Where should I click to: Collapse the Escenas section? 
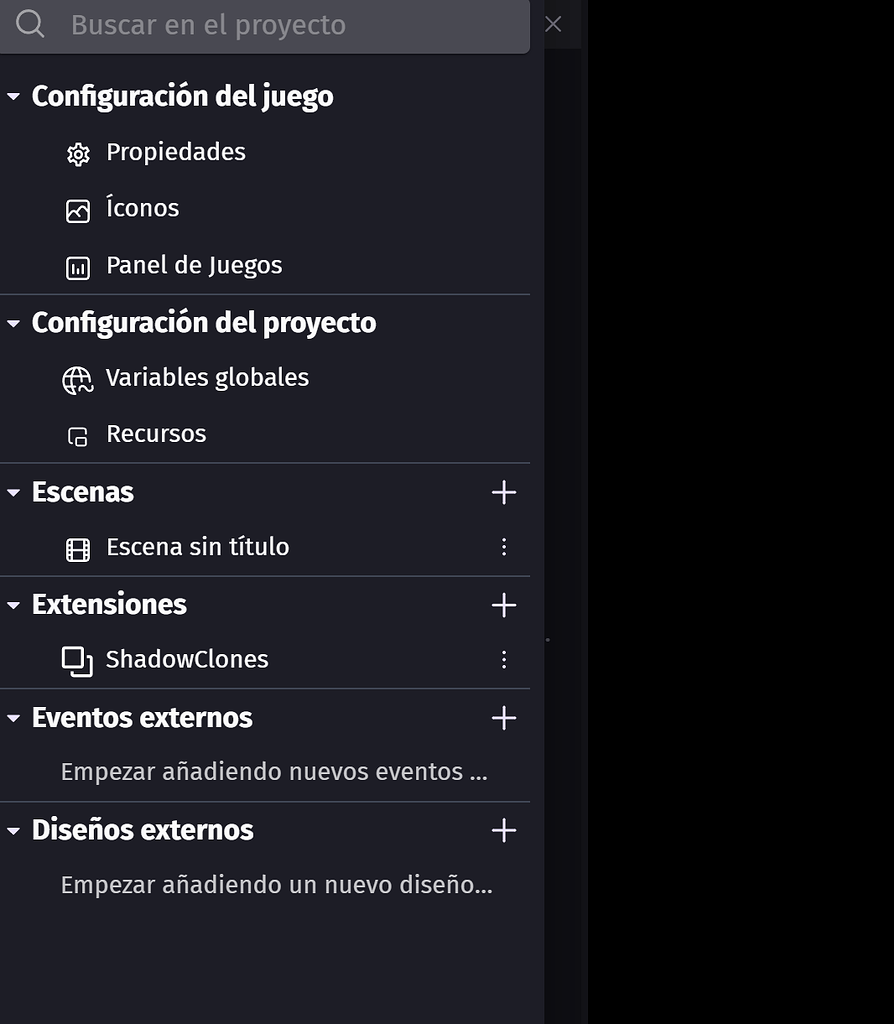coord(13,491)
